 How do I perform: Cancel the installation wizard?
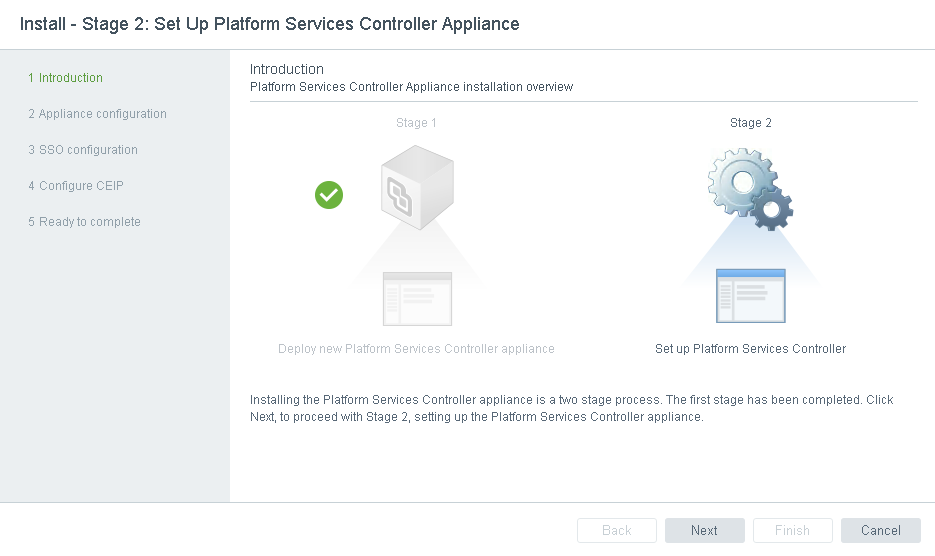(x=880, y=531)
